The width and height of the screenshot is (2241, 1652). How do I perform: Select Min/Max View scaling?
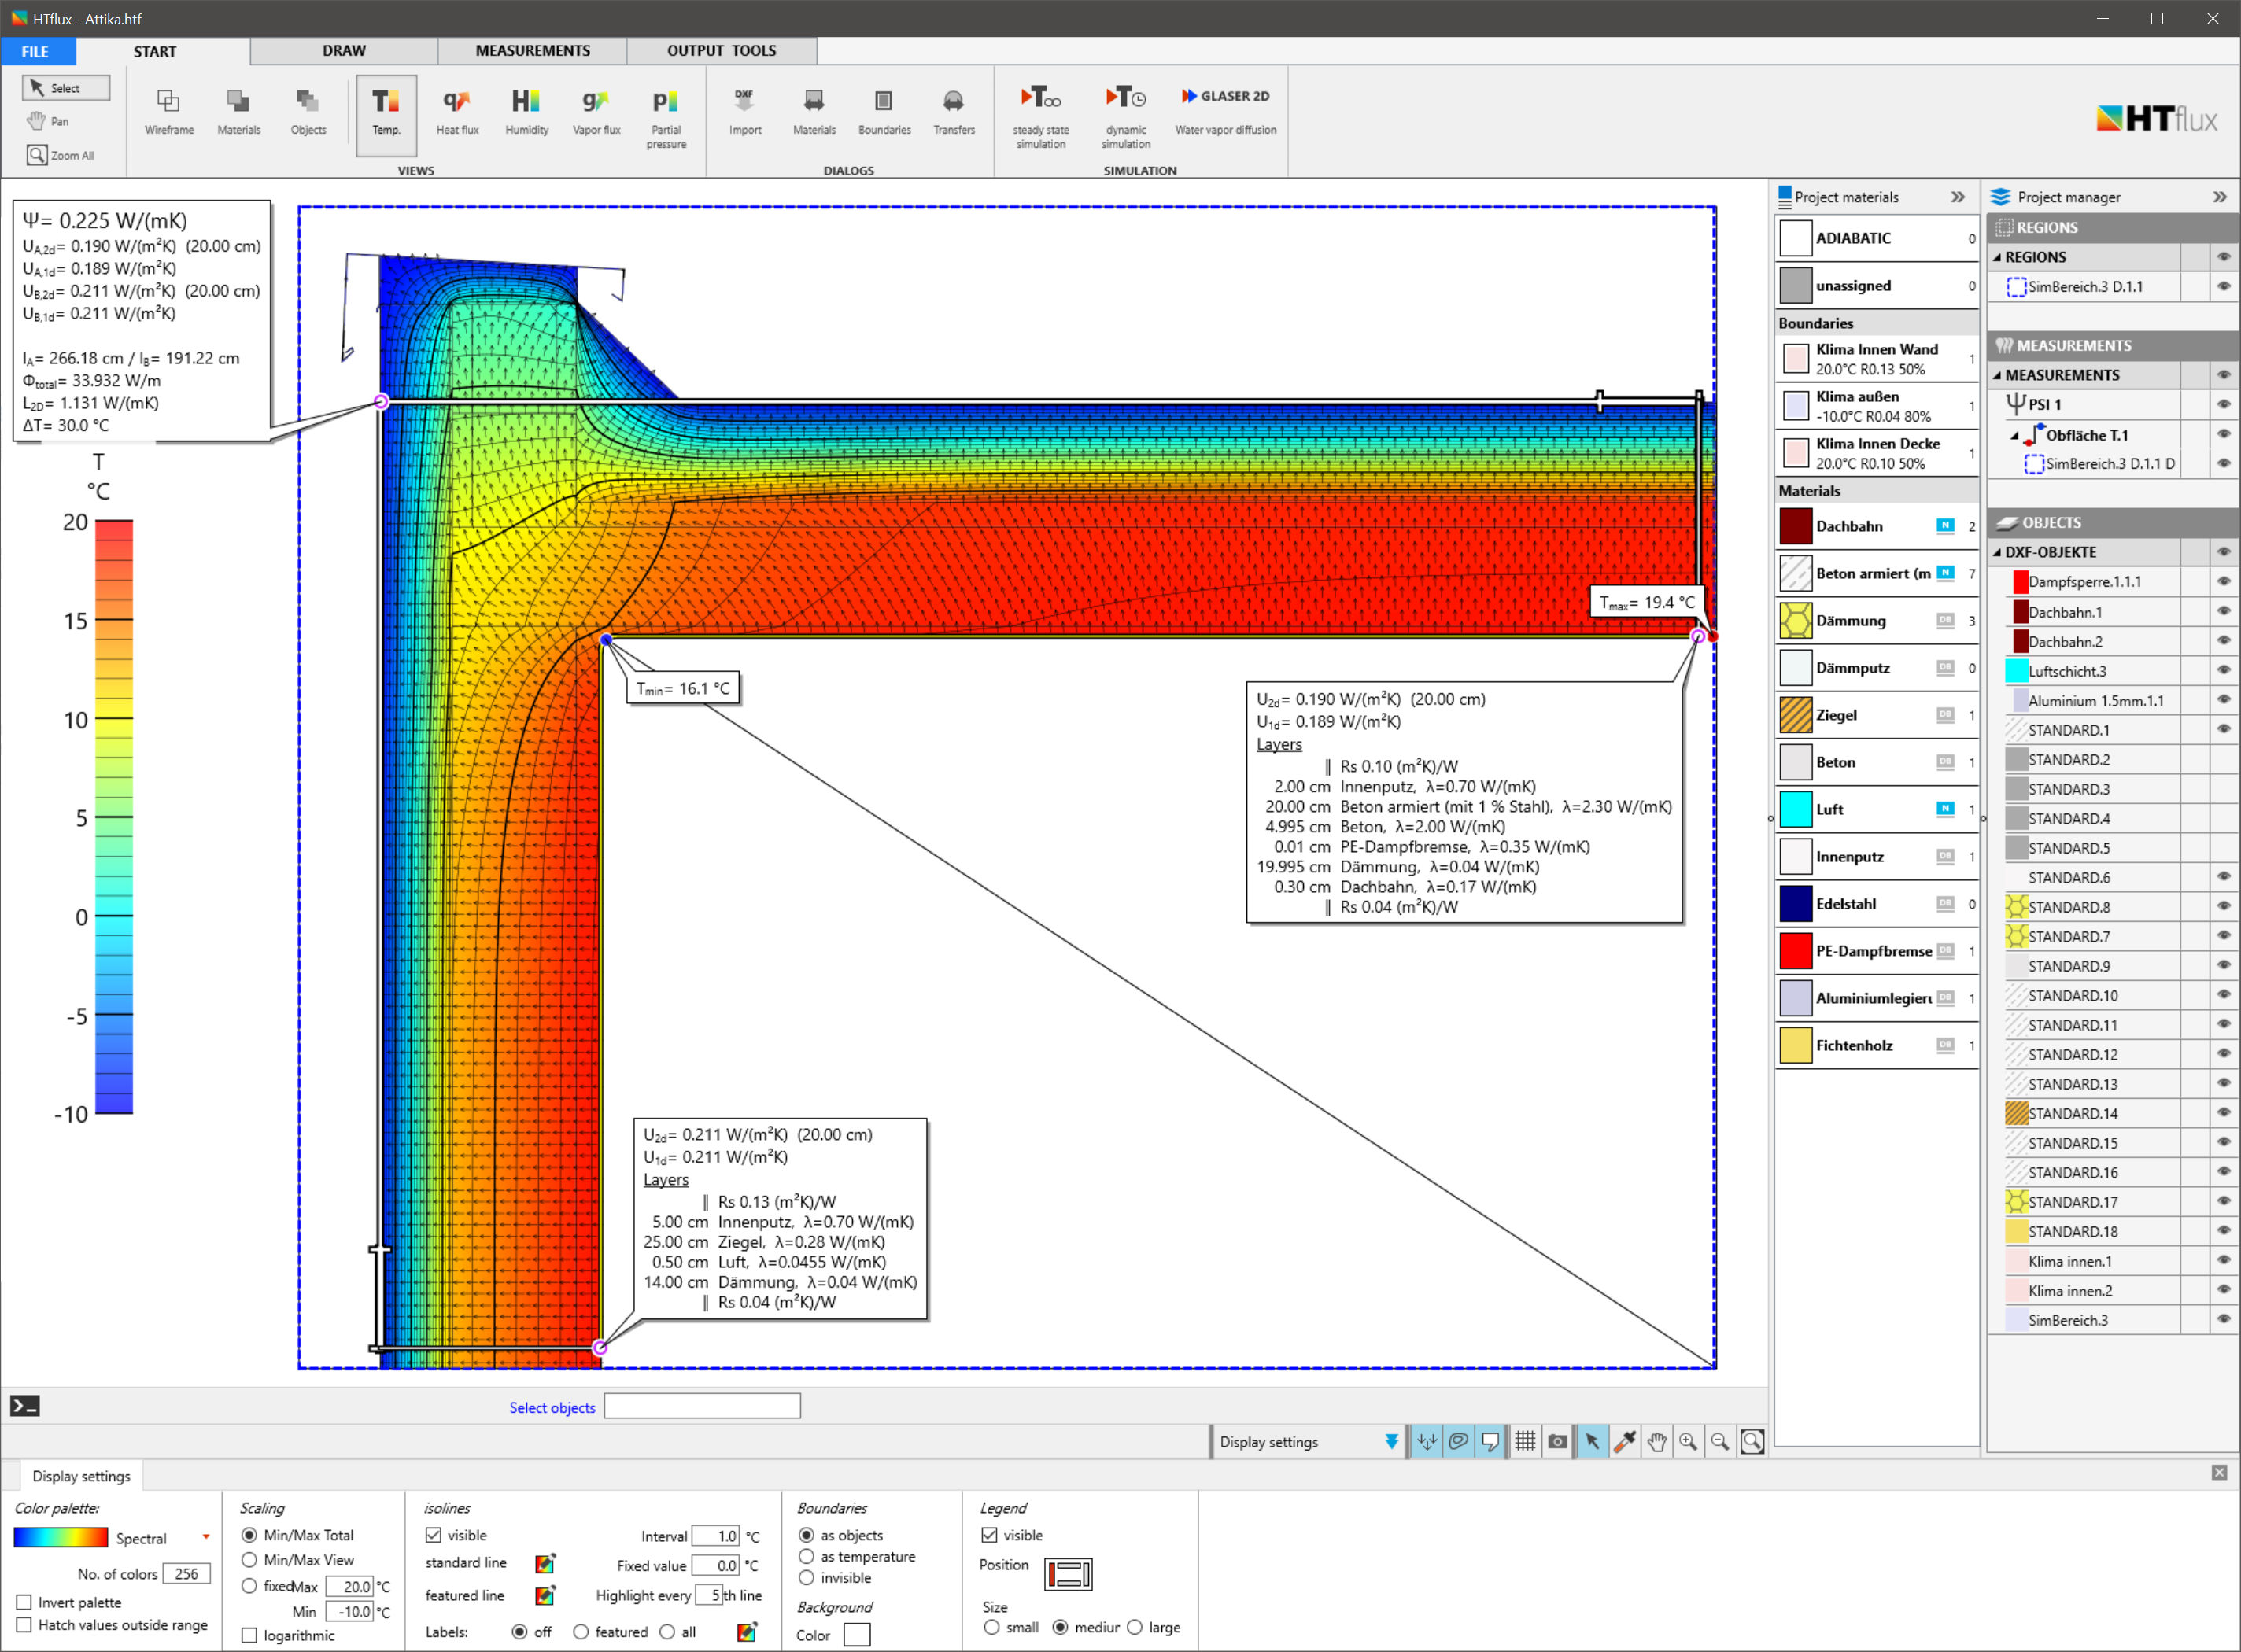coord(249,1560)
